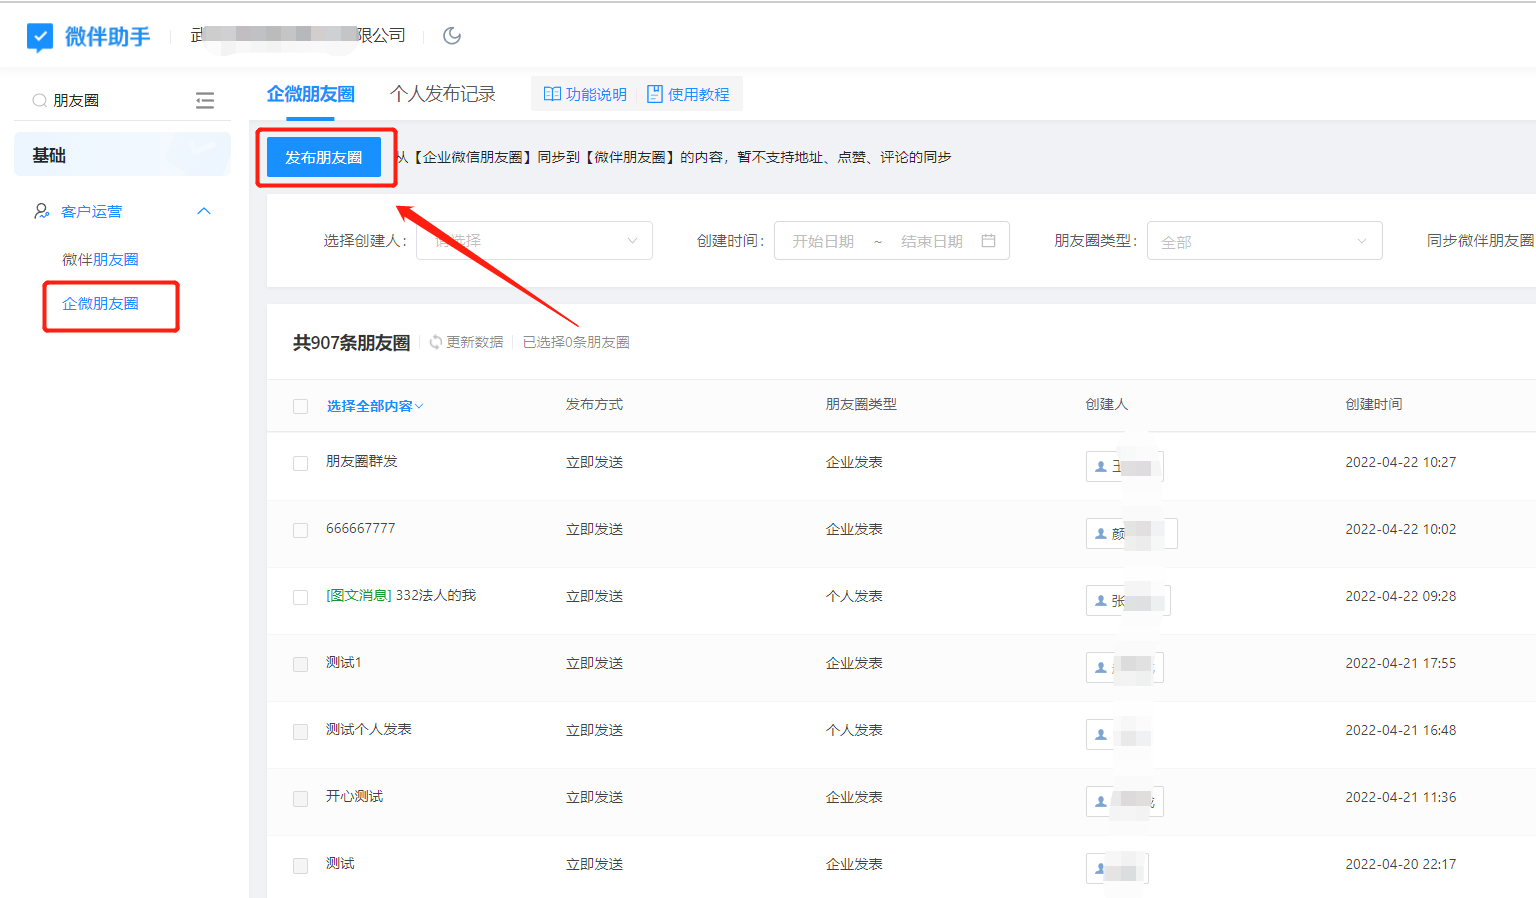
Task: Check the 朋友圈群发 row checkbox
Action: pos(300,463)
